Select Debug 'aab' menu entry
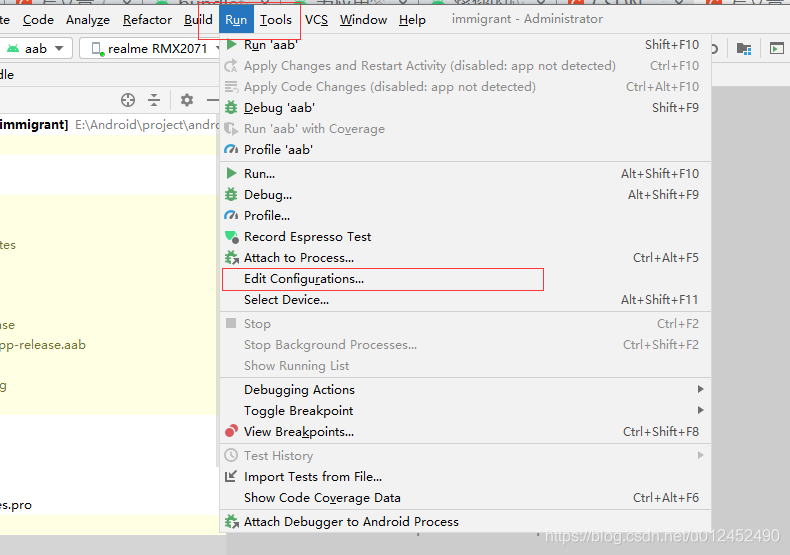Viewport: 790px width, 555px height. point(465,108)
